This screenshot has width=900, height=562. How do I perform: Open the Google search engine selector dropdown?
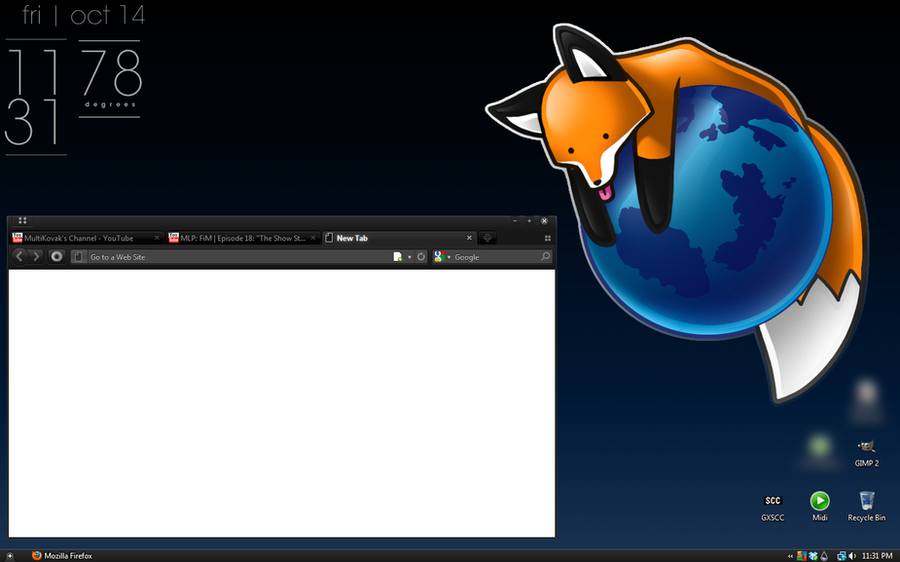coord(442,257)
